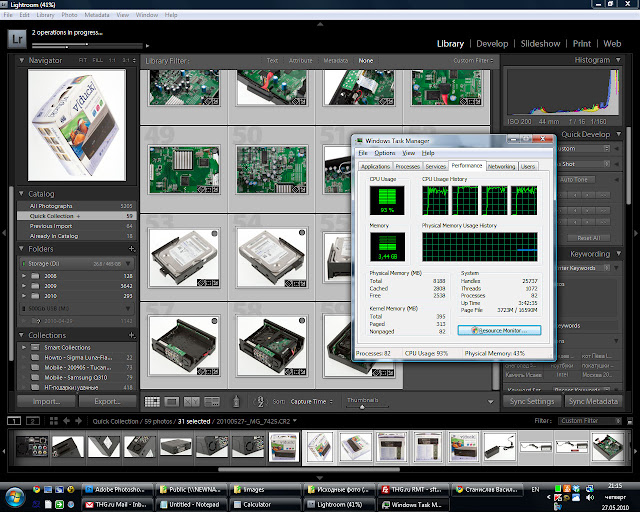Hide the left panel group arrow
The width and height of the screenshot is (640, 512).
coord(4,233)
